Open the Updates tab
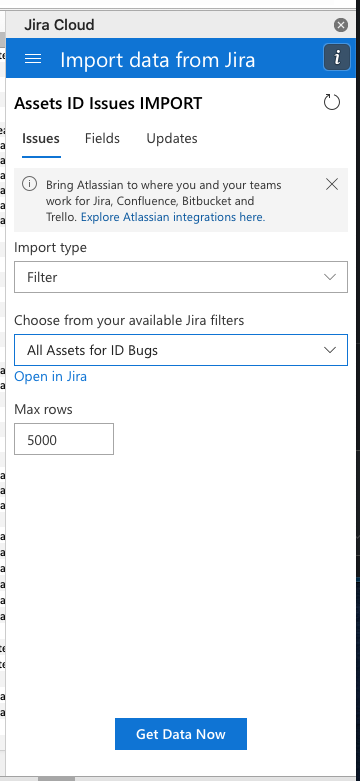The image size is (360, 781). click(x=172, y=138)
